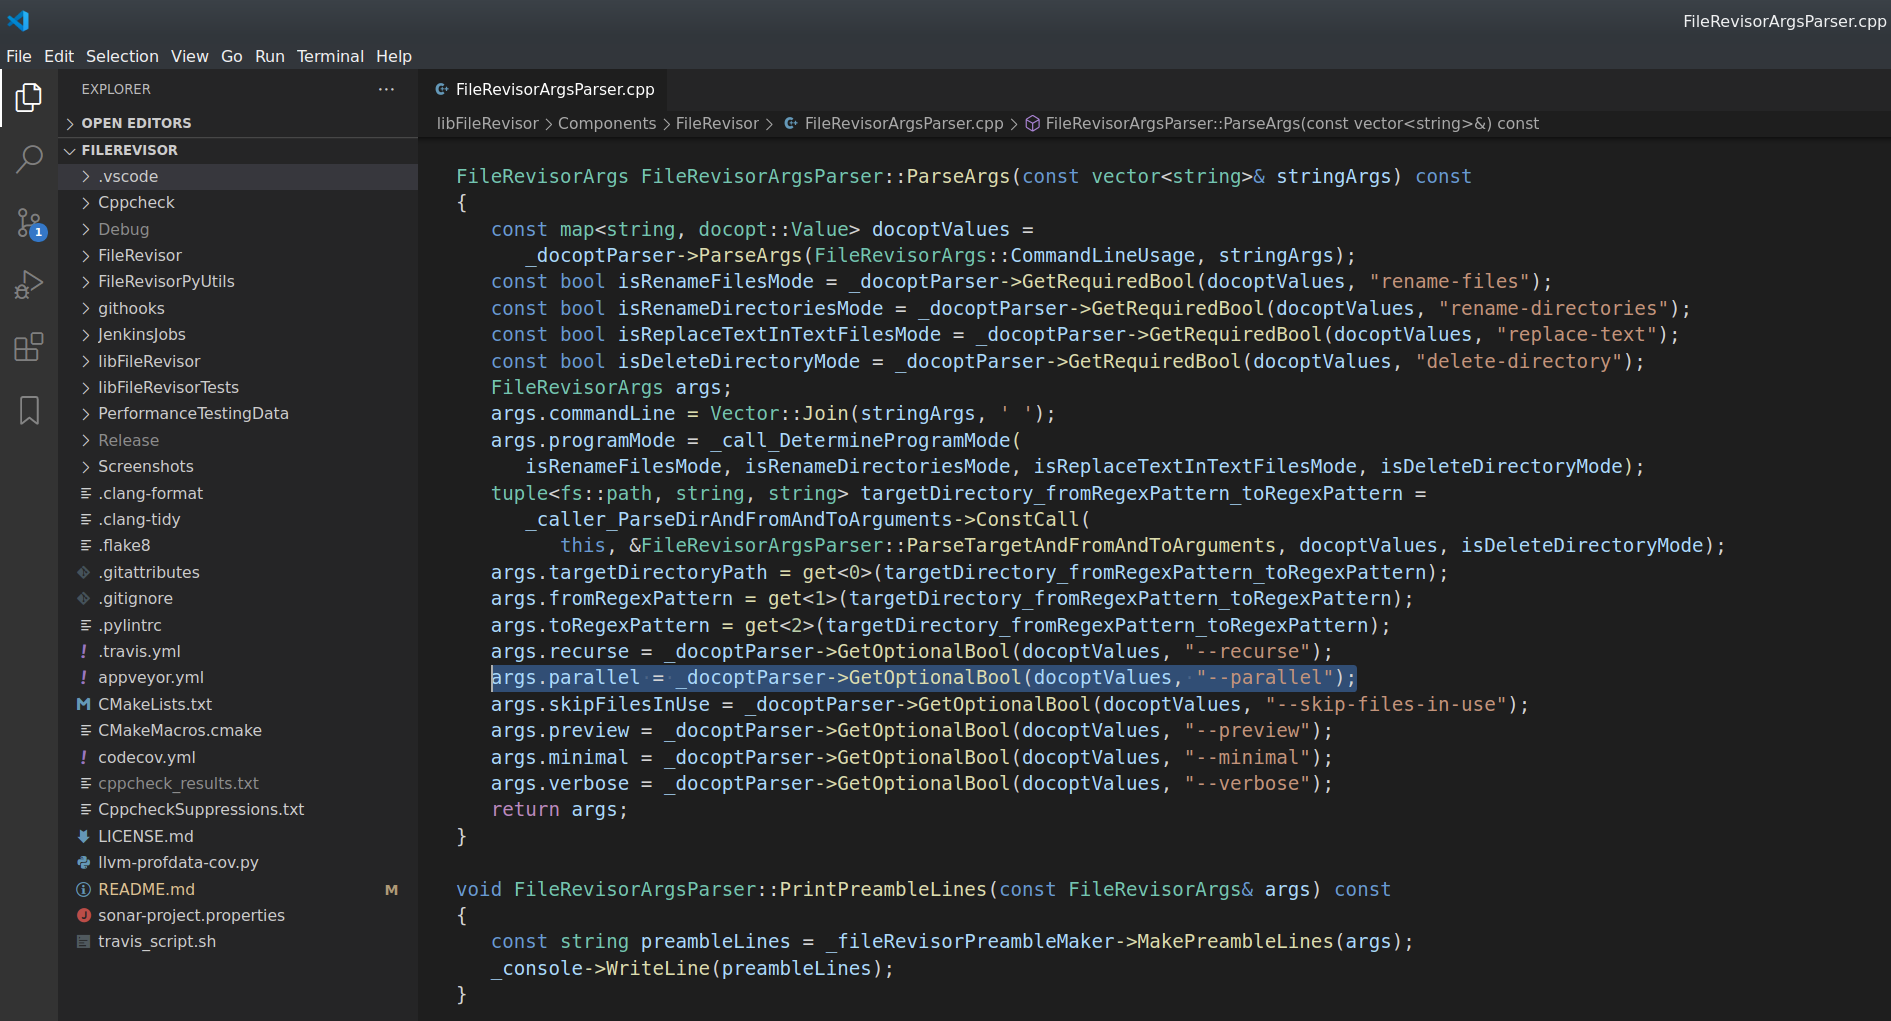The width and height of the screenshot is (1891, 1021).
Task: Click the libFileRevisor folder row
Action: tap(237, 361)
